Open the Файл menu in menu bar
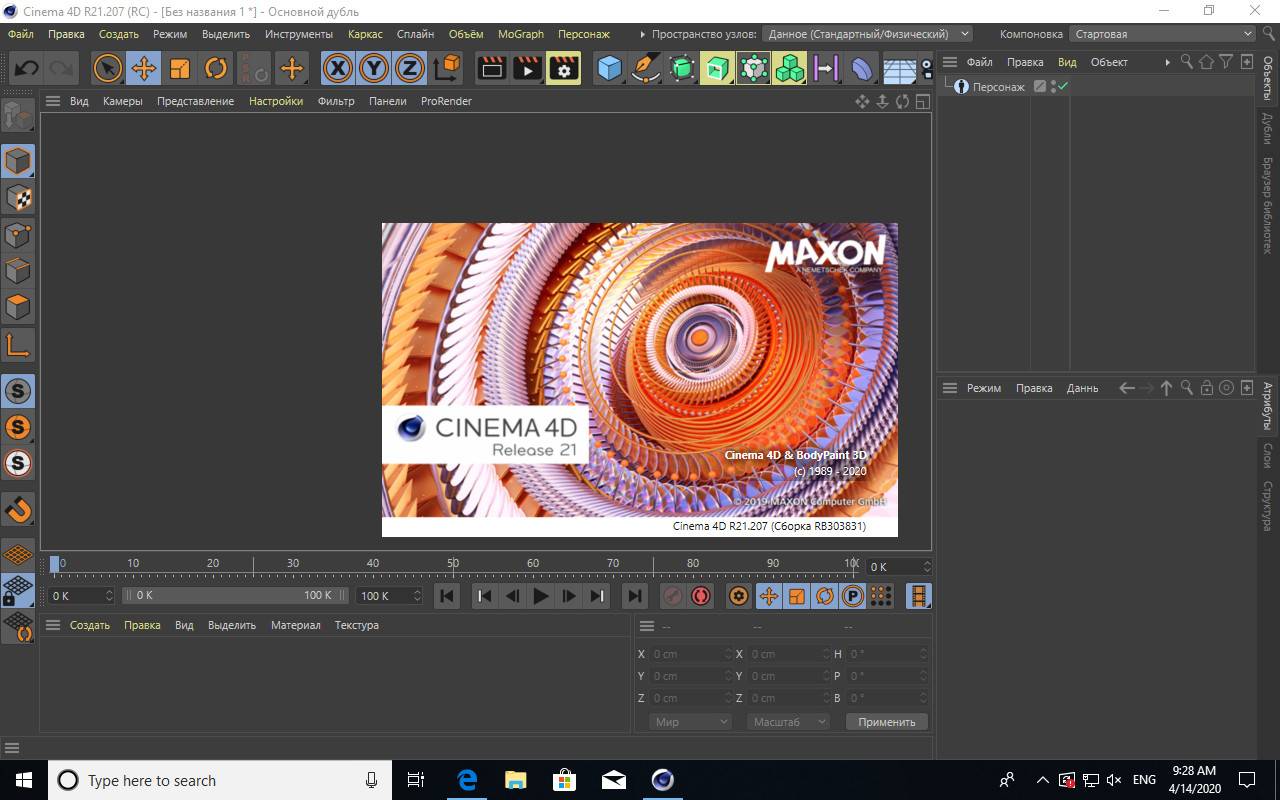This screenshot has width=1280, height=800. 21,34
